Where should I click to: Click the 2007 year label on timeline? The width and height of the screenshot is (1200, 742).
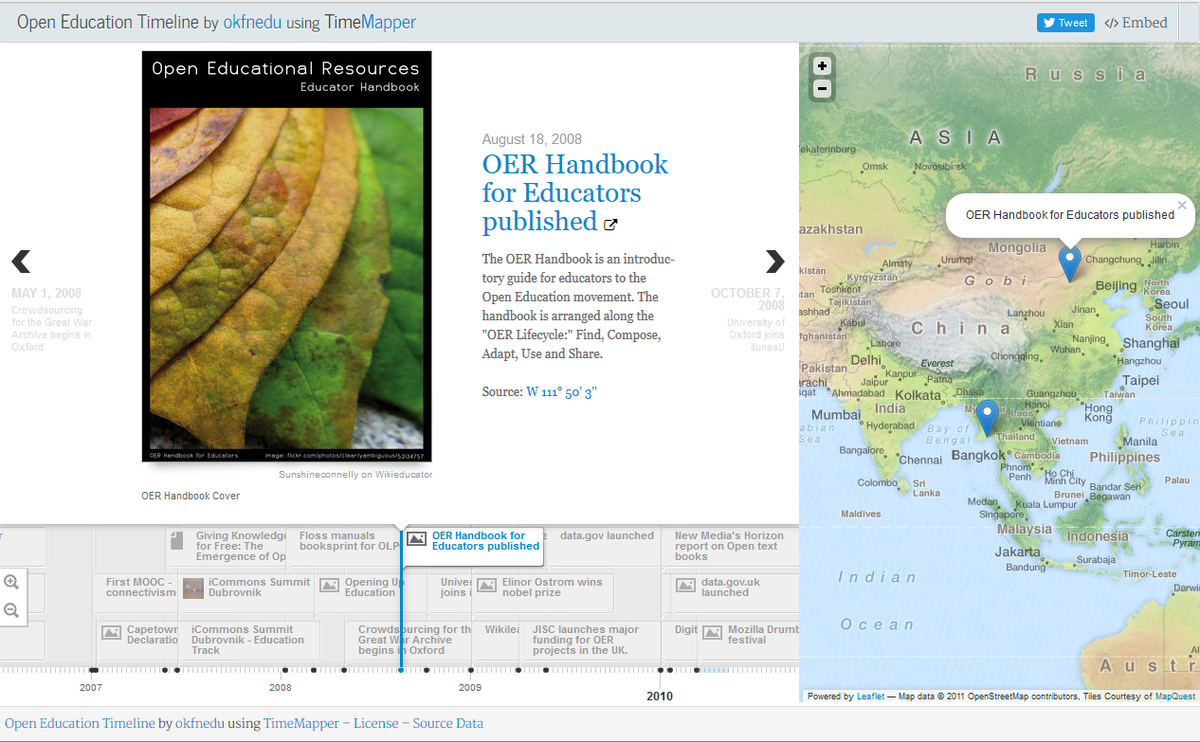91,688
